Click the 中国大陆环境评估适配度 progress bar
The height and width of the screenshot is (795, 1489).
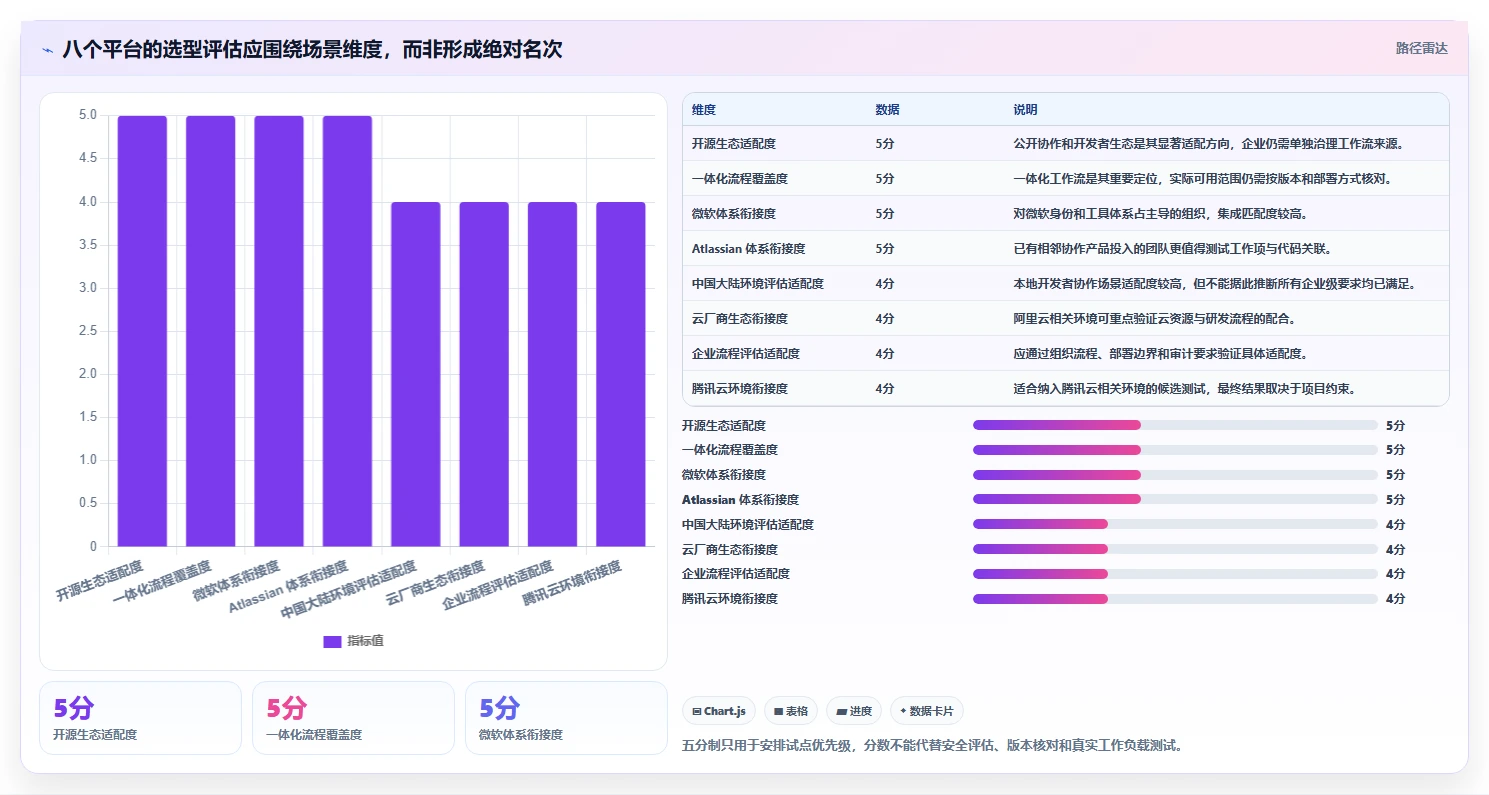[x=1175, y=524]
